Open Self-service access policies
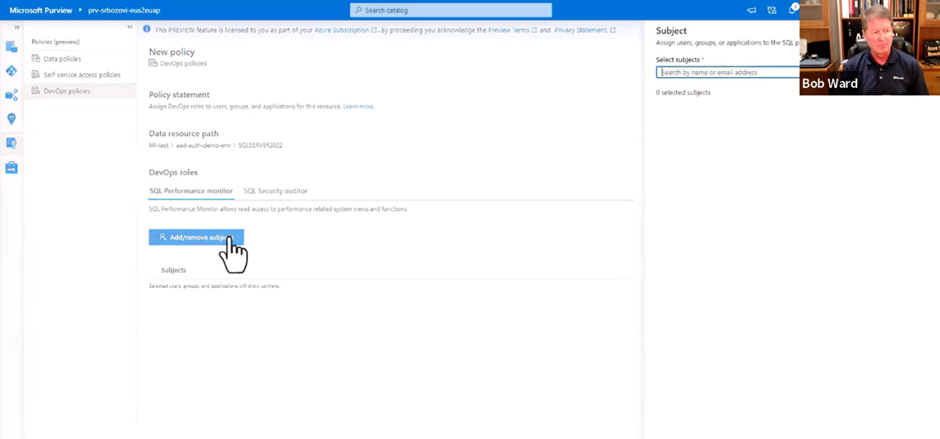 tap(82, 75)
